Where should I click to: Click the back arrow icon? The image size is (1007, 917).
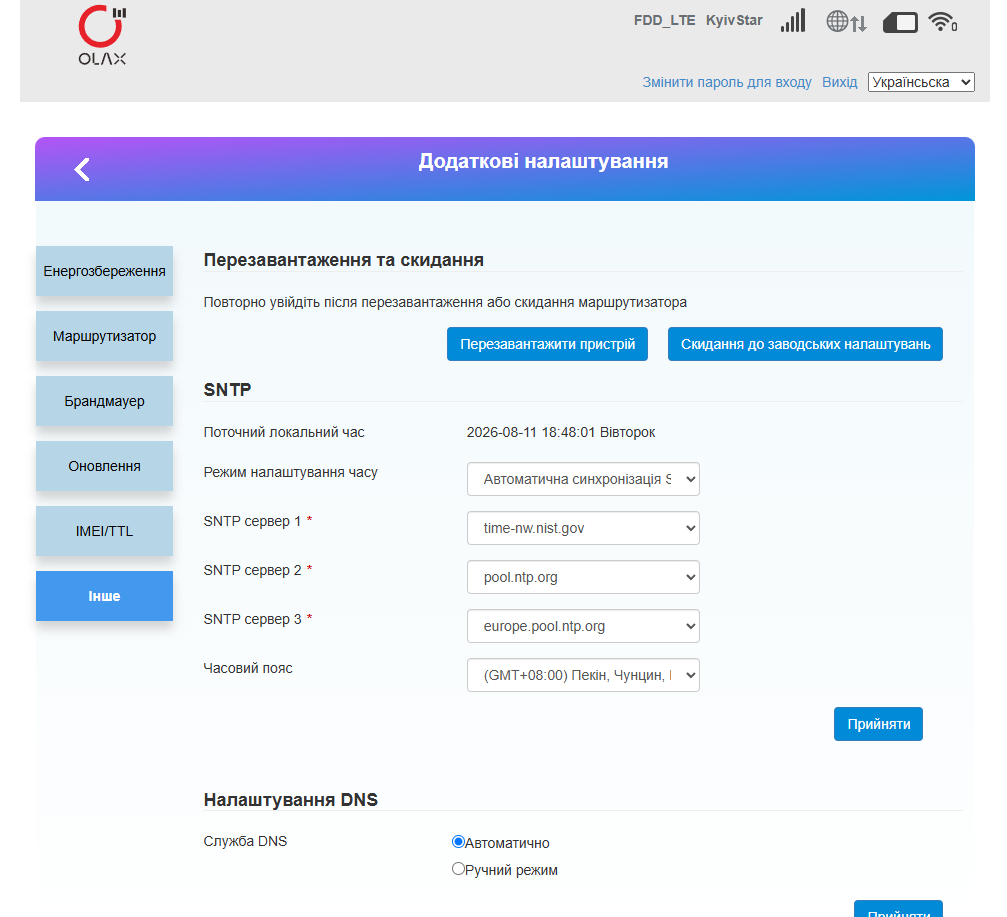[82, 170]
